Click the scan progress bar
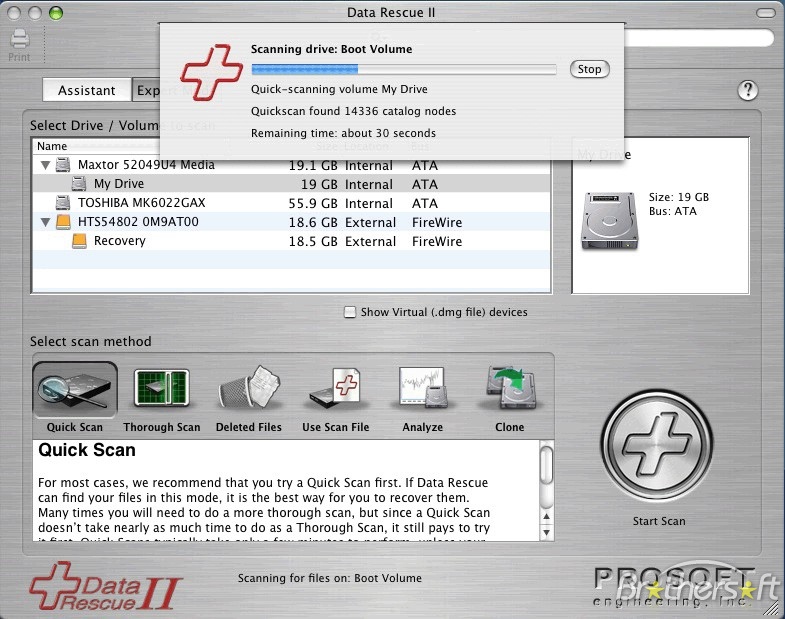Screen dimensions: 785x619 (404, 69)
